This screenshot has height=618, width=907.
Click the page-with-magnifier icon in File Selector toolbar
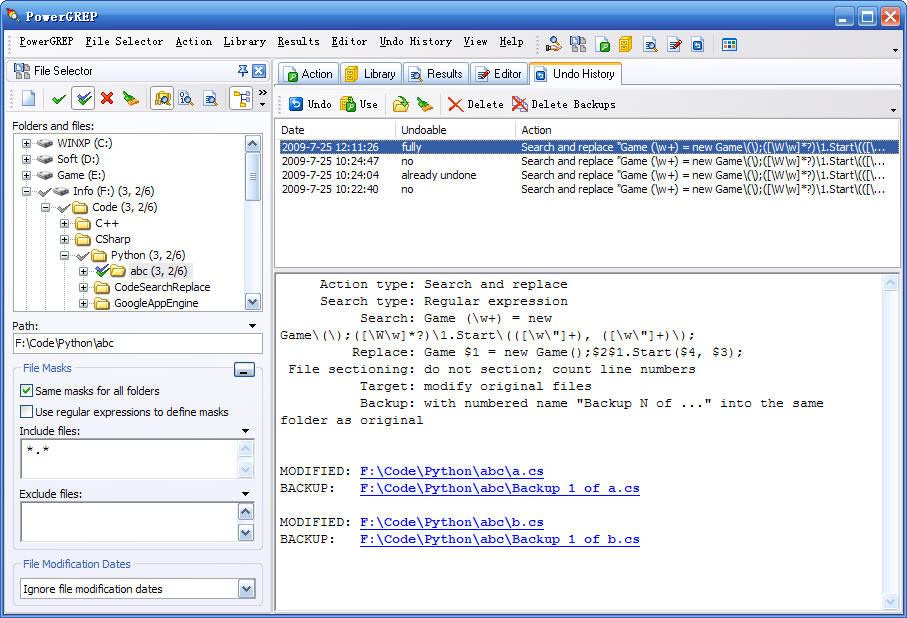[x=211, y=99]
